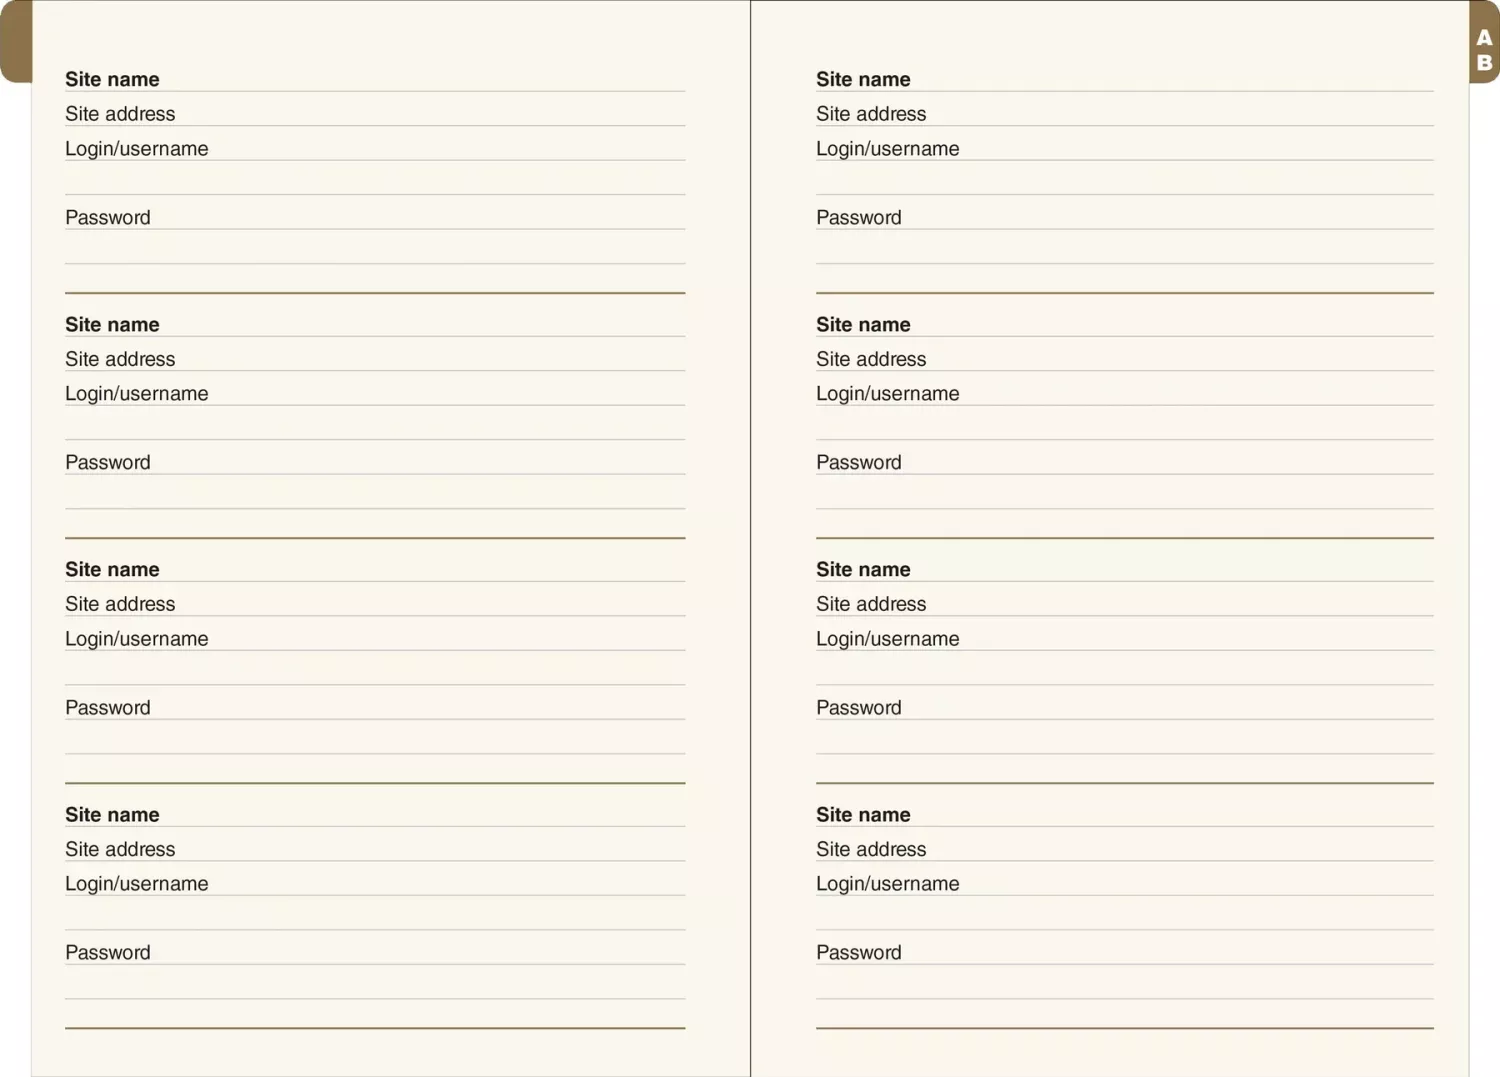The width and height of the screenshot is (1500, 1077).
Task: Click "Site address" in right page's last entry
Action: (x=871, y=849)
